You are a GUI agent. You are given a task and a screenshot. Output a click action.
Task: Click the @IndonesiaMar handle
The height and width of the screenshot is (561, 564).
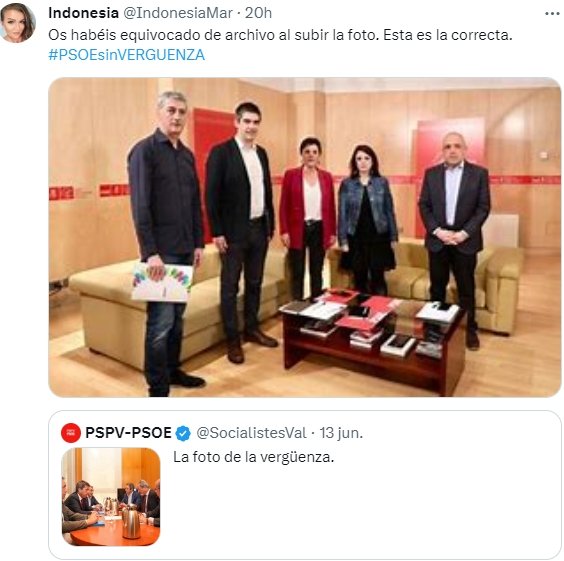[x=178, y=13]
